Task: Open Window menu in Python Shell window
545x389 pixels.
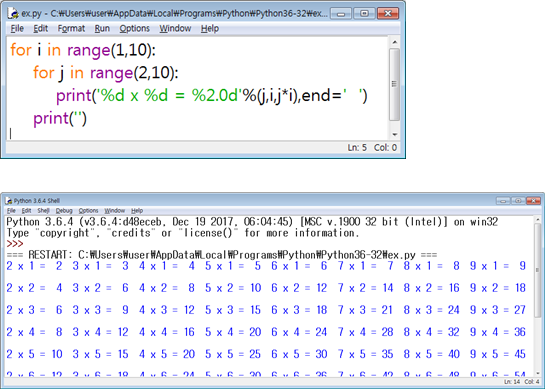Action: pos(114,211)
